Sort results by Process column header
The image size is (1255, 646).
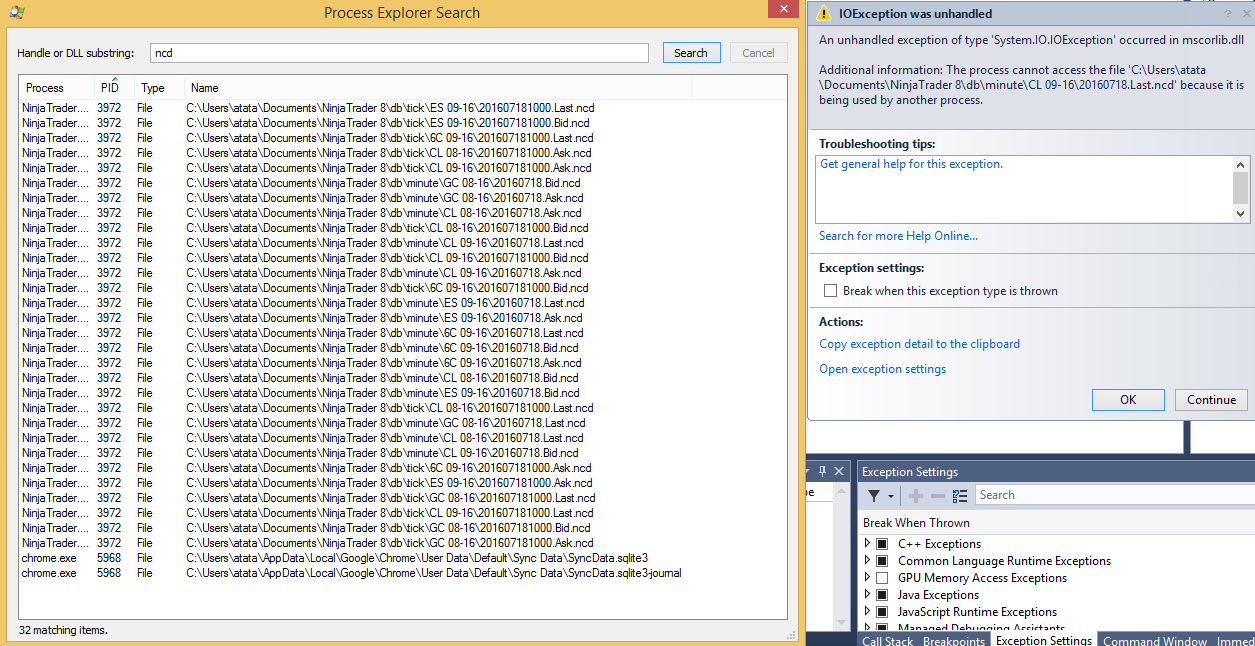pos(57,88)
